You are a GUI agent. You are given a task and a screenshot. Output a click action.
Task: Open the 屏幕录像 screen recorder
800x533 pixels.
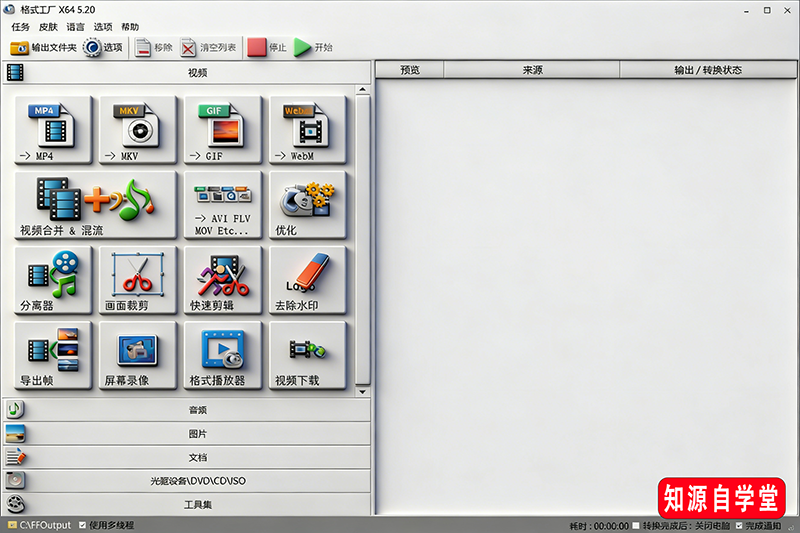(x=138, y=355)
